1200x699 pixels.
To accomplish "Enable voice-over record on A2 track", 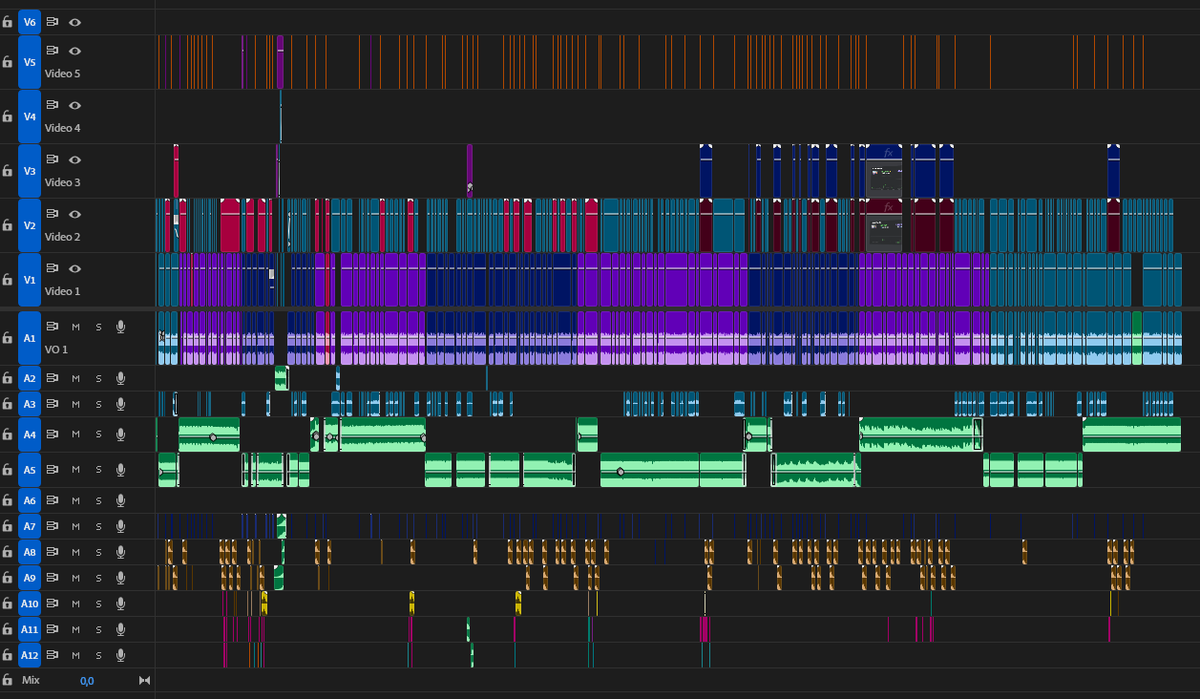I will (x=120, y=378).
